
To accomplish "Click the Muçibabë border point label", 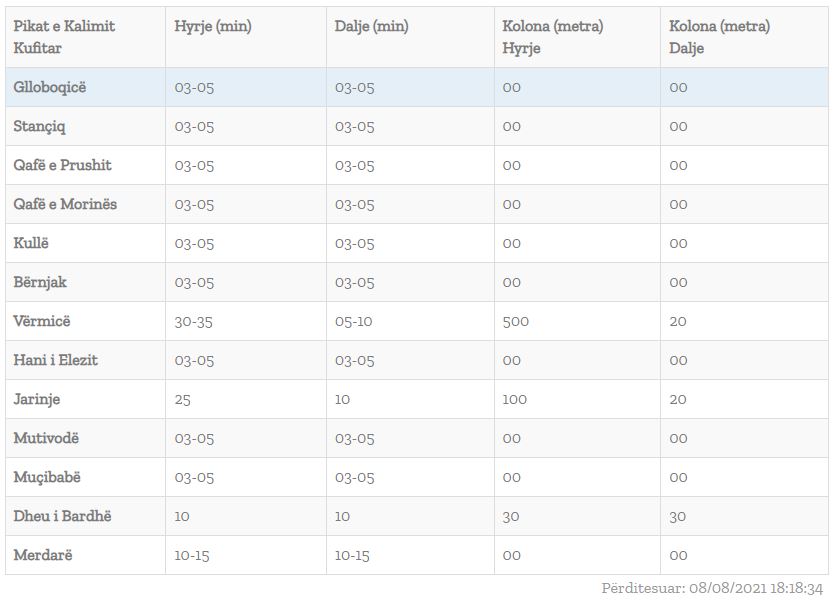I will 47,477.
